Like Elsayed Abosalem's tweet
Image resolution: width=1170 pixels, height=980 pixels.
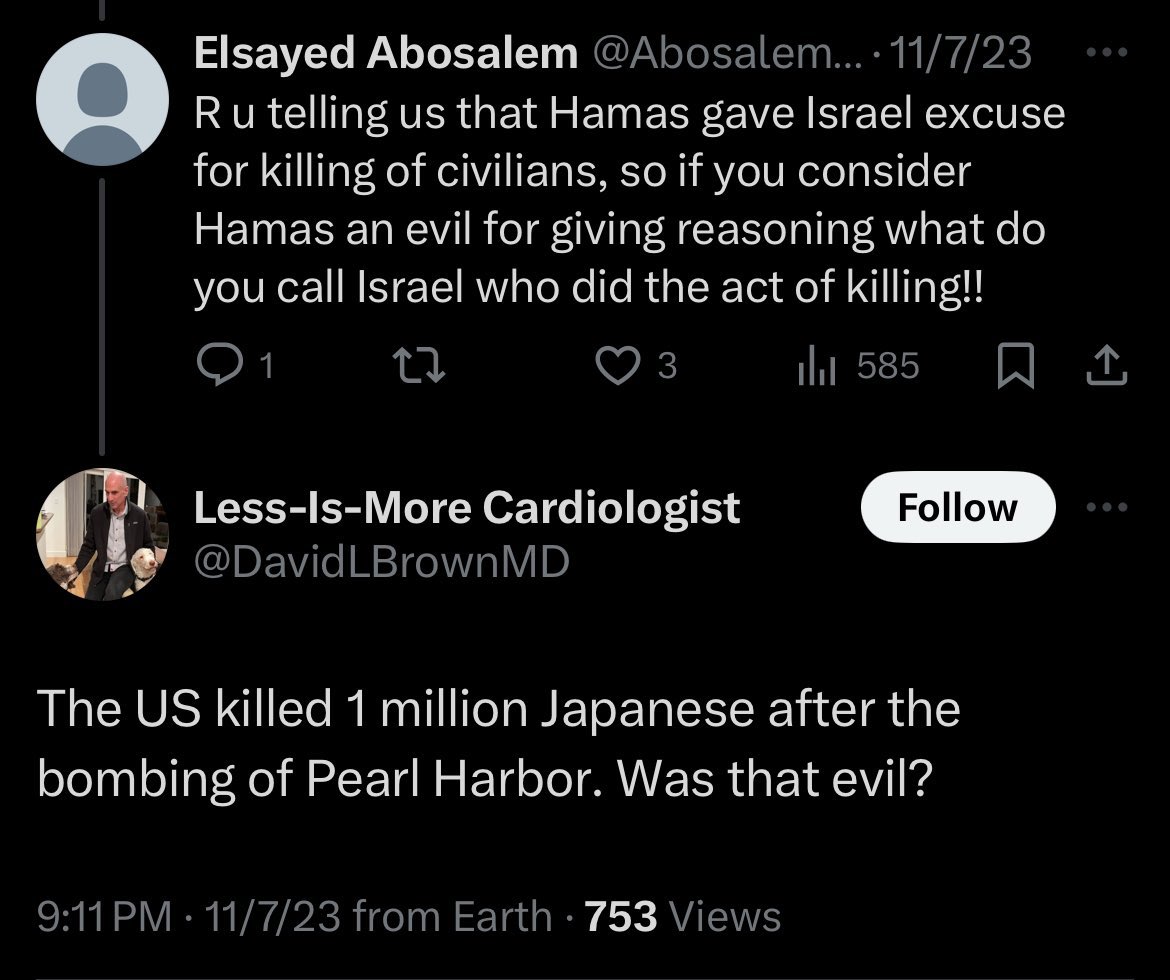pos(617,367)
